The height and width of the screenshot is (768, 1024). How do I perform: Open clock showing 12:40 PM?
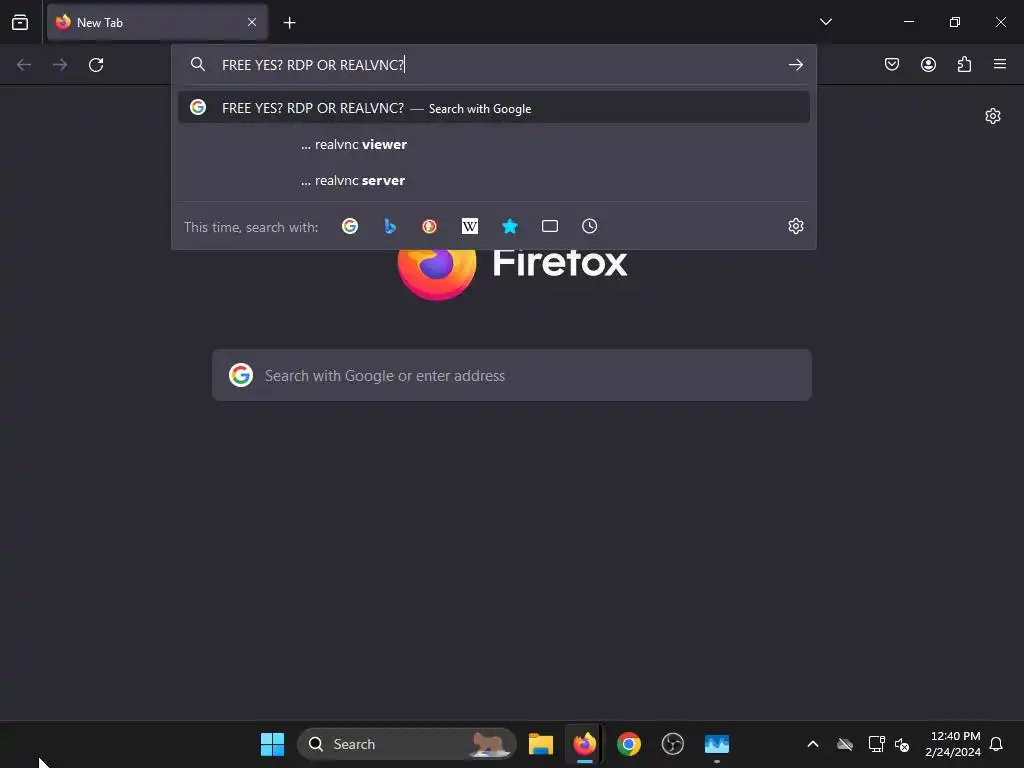[953, 744]
